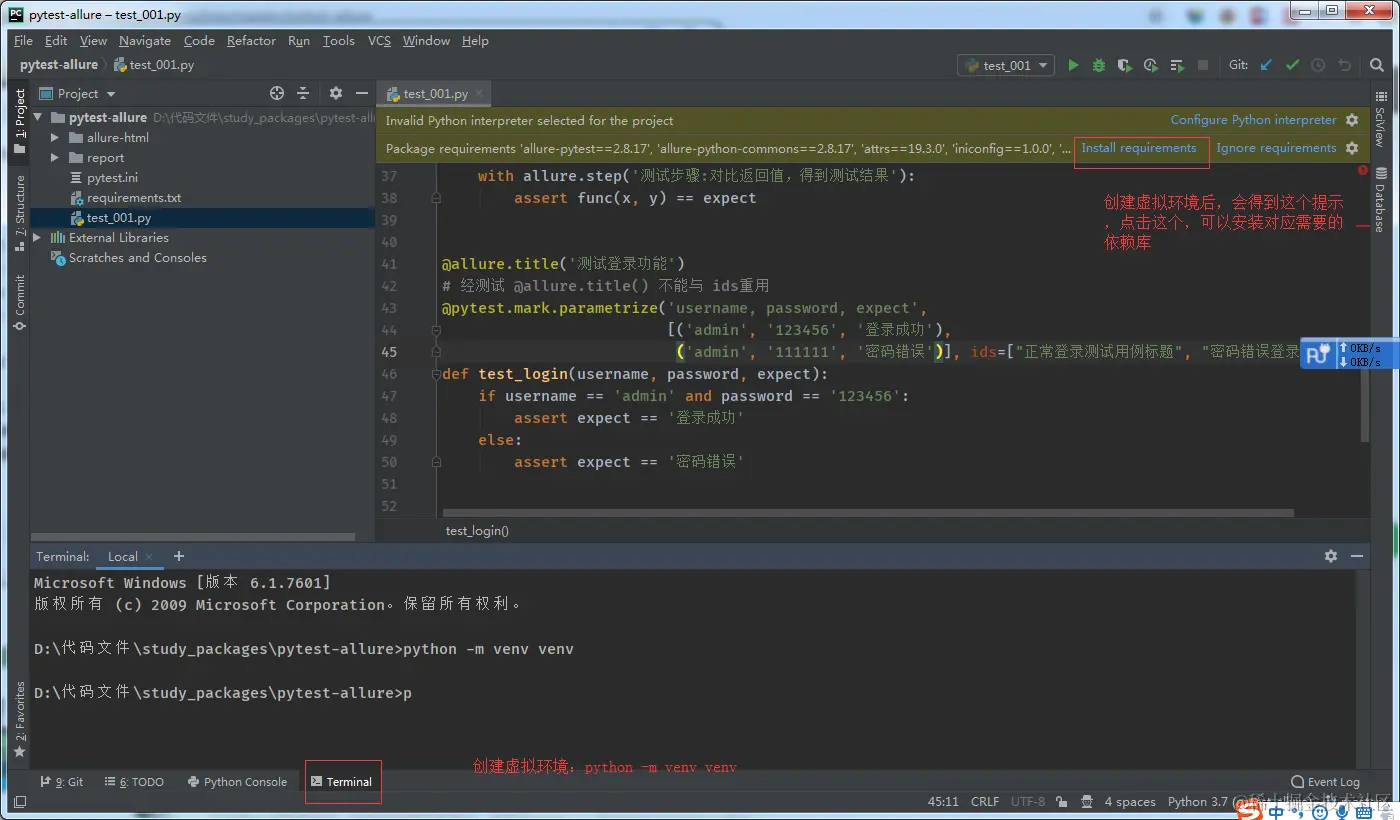The image size is (1400, 820).
Task: Run test_001 with Coverage
Action: coord(1124,64)
